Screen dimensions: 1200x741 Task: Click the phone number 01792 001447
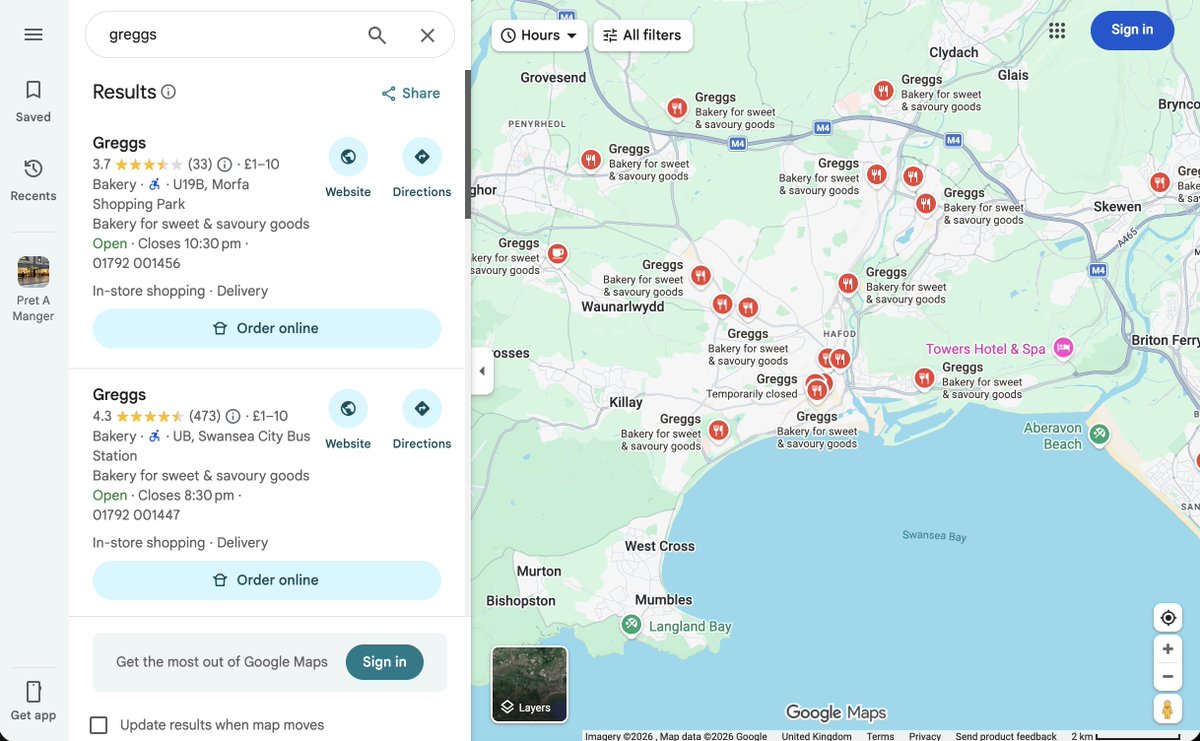(136, 516)
